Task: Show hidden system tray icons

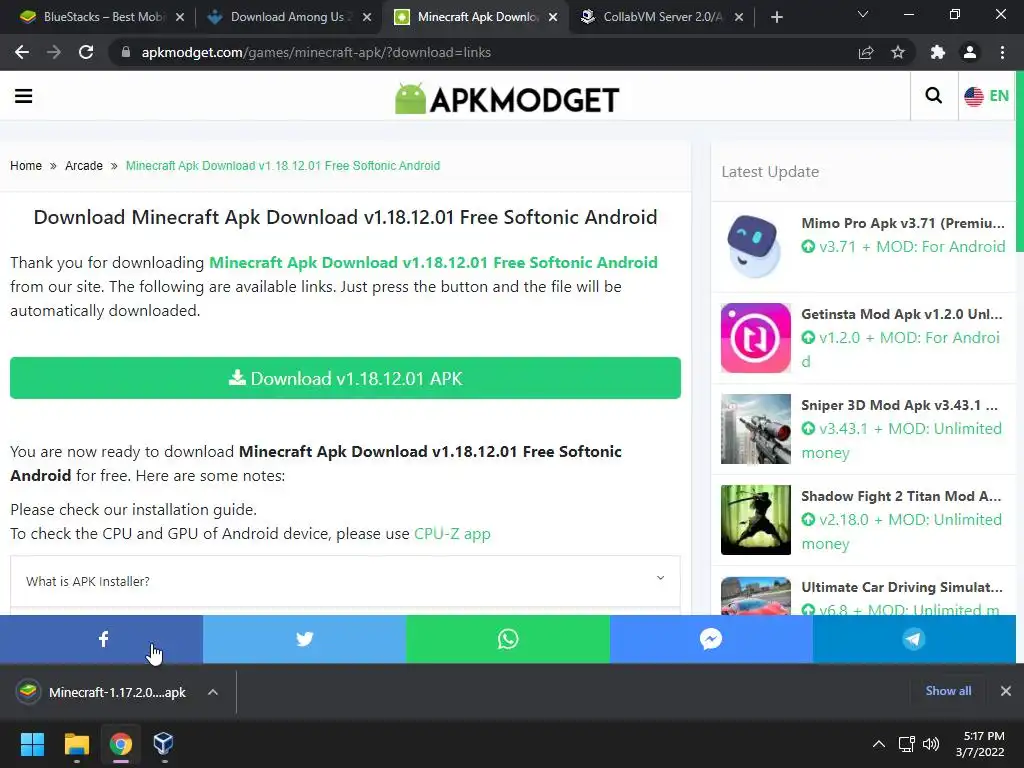Action: (x=879, y=744)
